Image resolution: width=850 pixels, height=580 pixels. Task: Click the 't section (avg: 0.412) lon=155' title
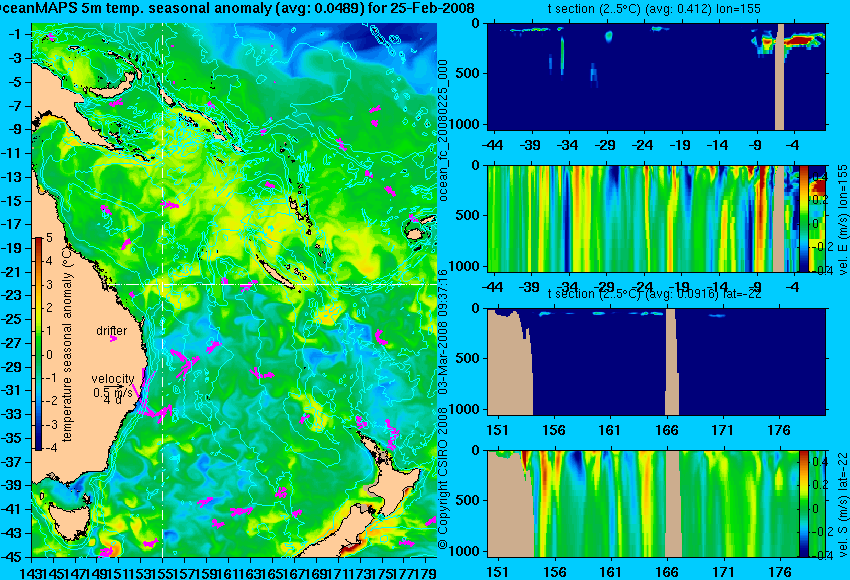(x=654, y=9)
